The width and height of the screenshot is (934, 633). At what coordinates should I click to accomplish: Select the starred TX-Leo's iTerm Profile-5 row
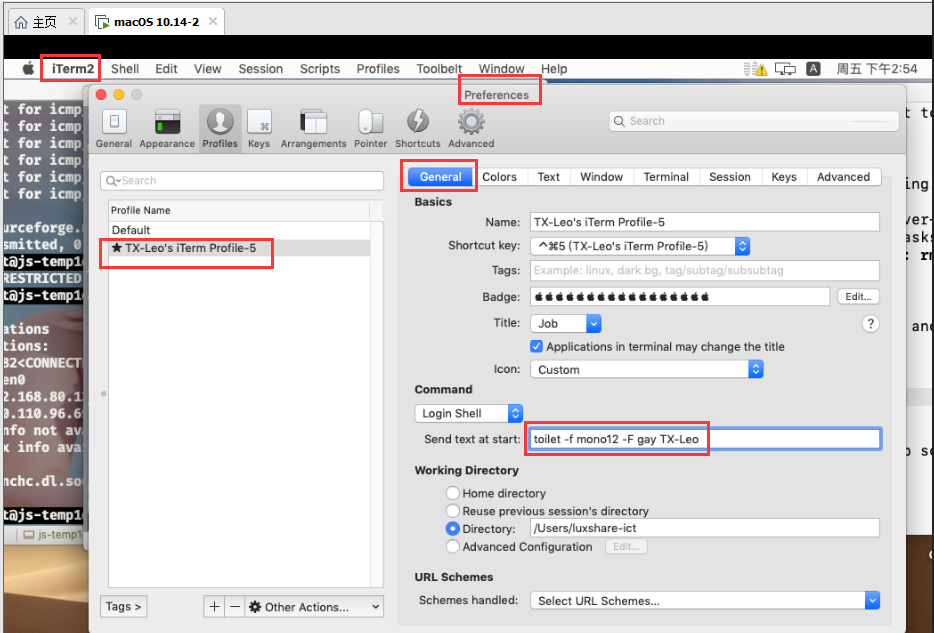click(239, 248)
